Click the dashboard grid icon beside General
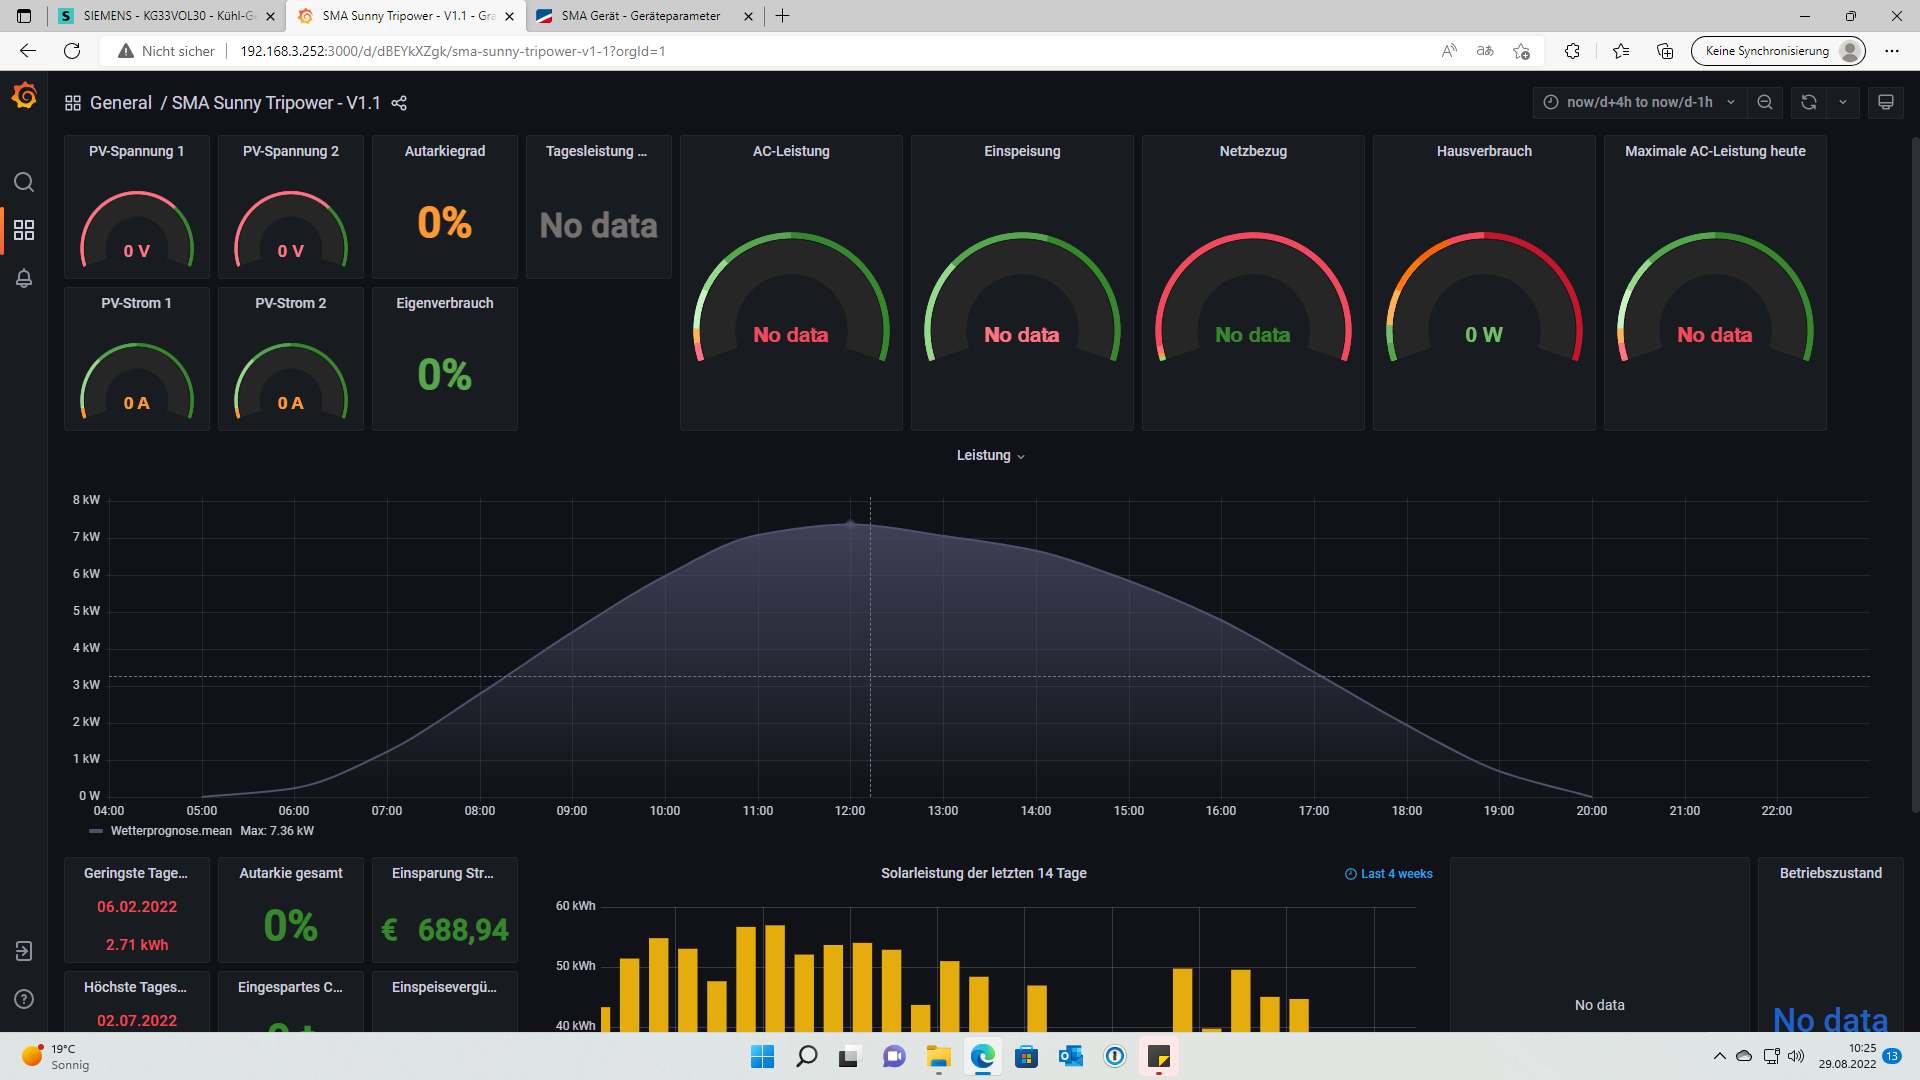The width and height of the screenshot is (1920, 1080). [73, 103]
